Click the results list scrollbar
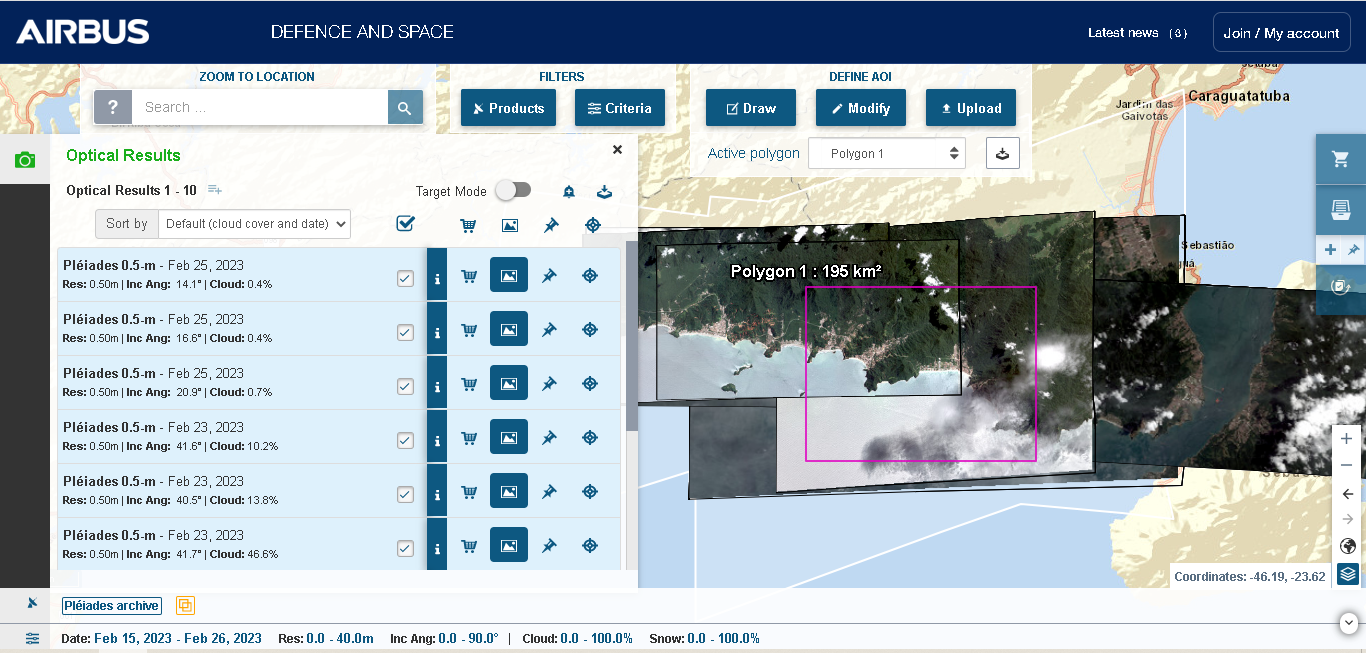The height and width of the screenshot is (653, 1366). click(631, 336)
